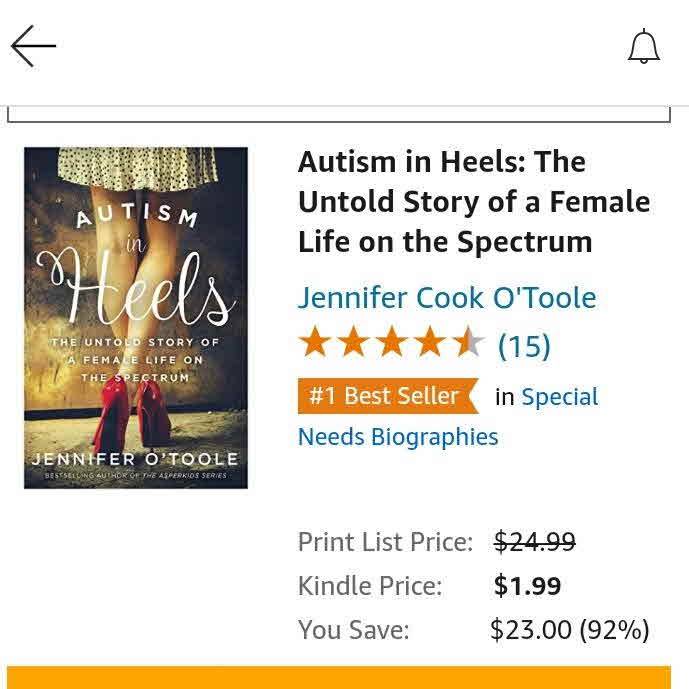Click the word 'in' after Best Seller badge
This screenshot has width=689, height=689.
click(504, 397)
